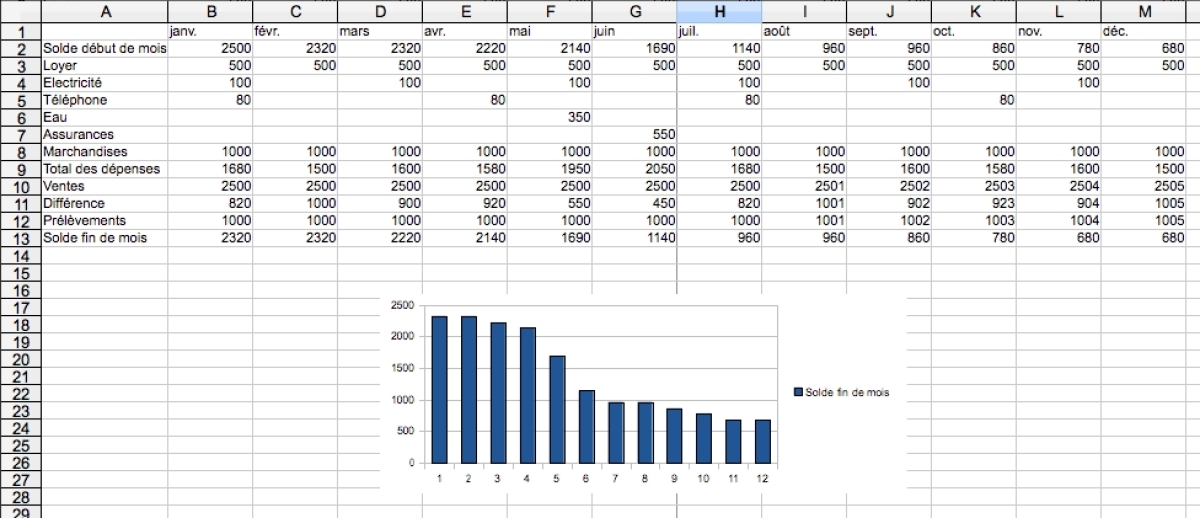Click the 'mars' month cell
Image resolution: width=1200 pixels, height=518 pixels.
[380, 31]
